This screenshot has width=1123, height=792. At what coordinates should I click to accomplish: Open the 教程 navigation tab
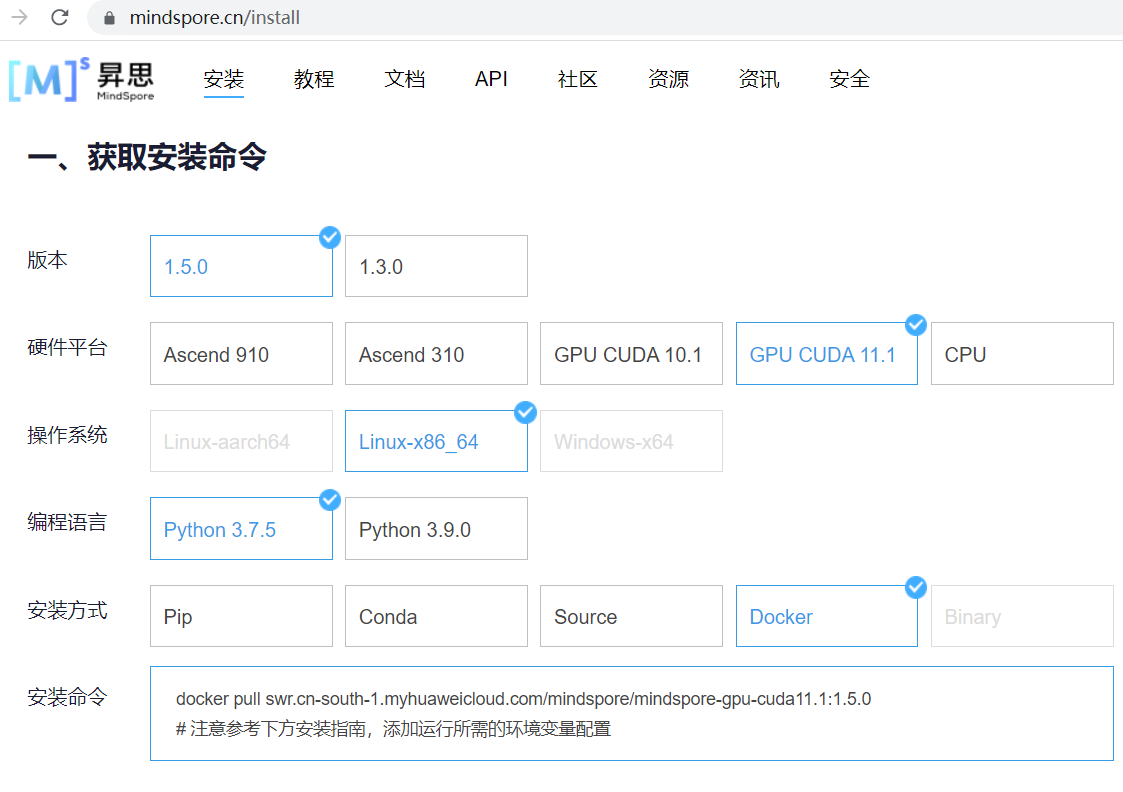coord(314,79)
